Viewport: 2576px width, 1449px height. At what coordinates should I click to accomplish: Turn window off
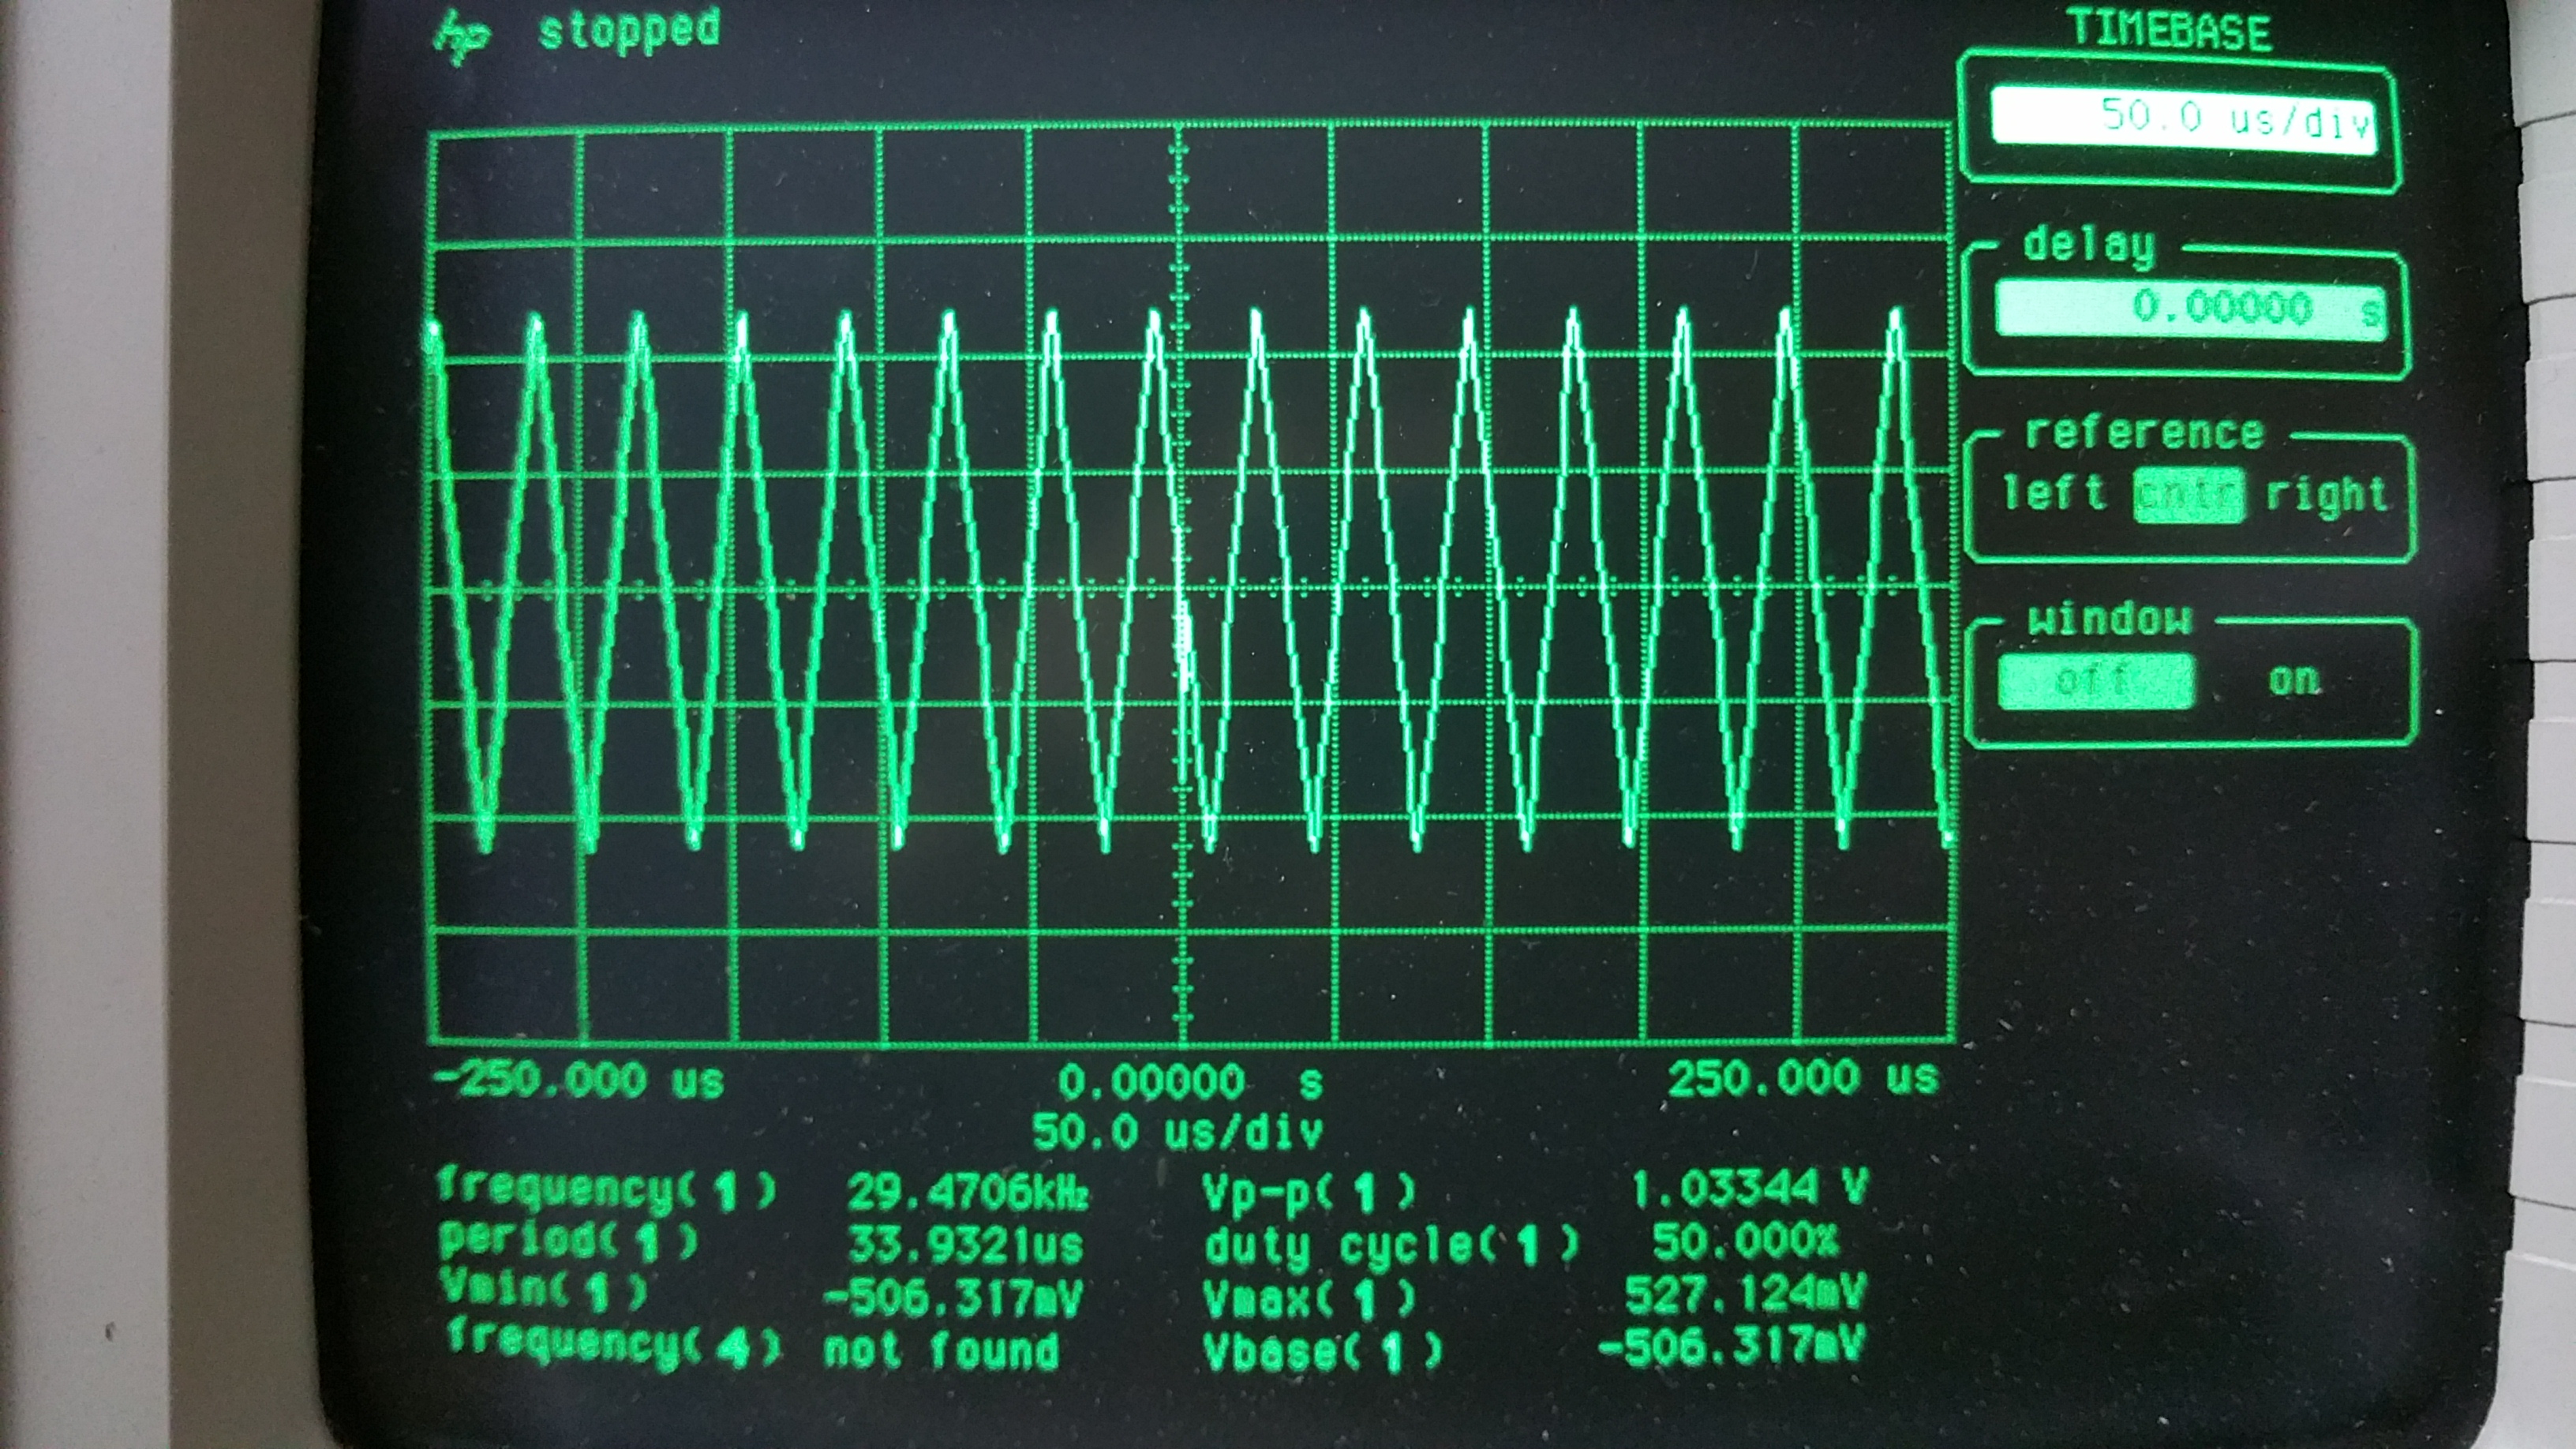pyautogui.click(x=2096, y=682)
